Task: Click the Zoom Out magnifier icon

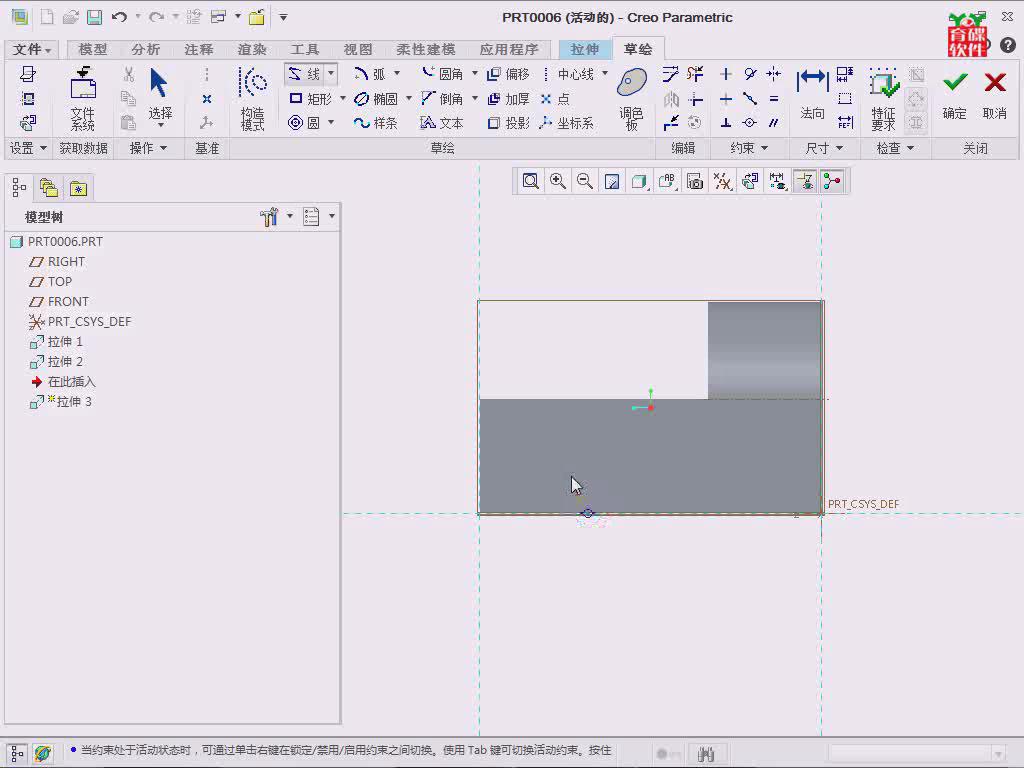Action: (585, 181)
